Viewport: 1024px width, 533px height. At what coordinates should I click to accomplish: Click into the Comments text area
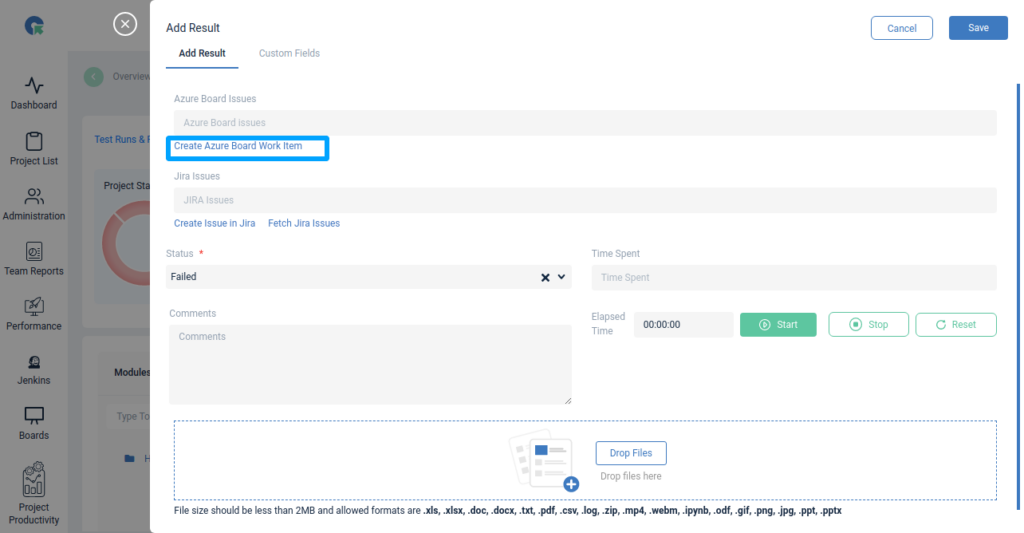pos(370,364)
